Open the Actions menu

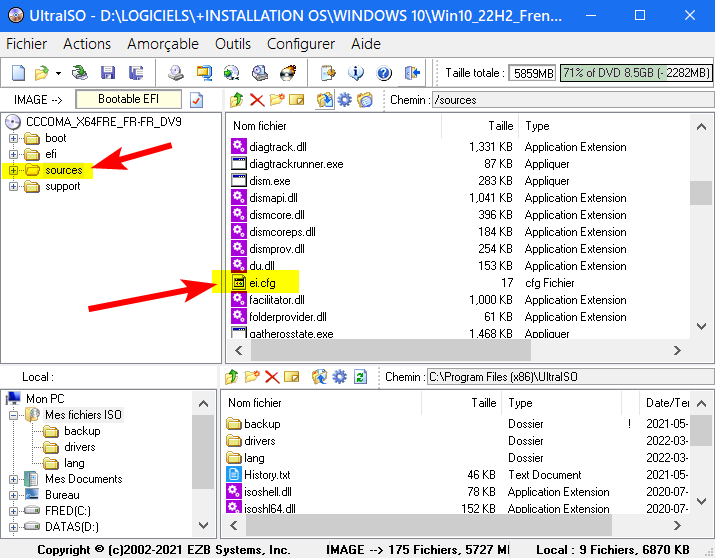(x=87, y=44)
